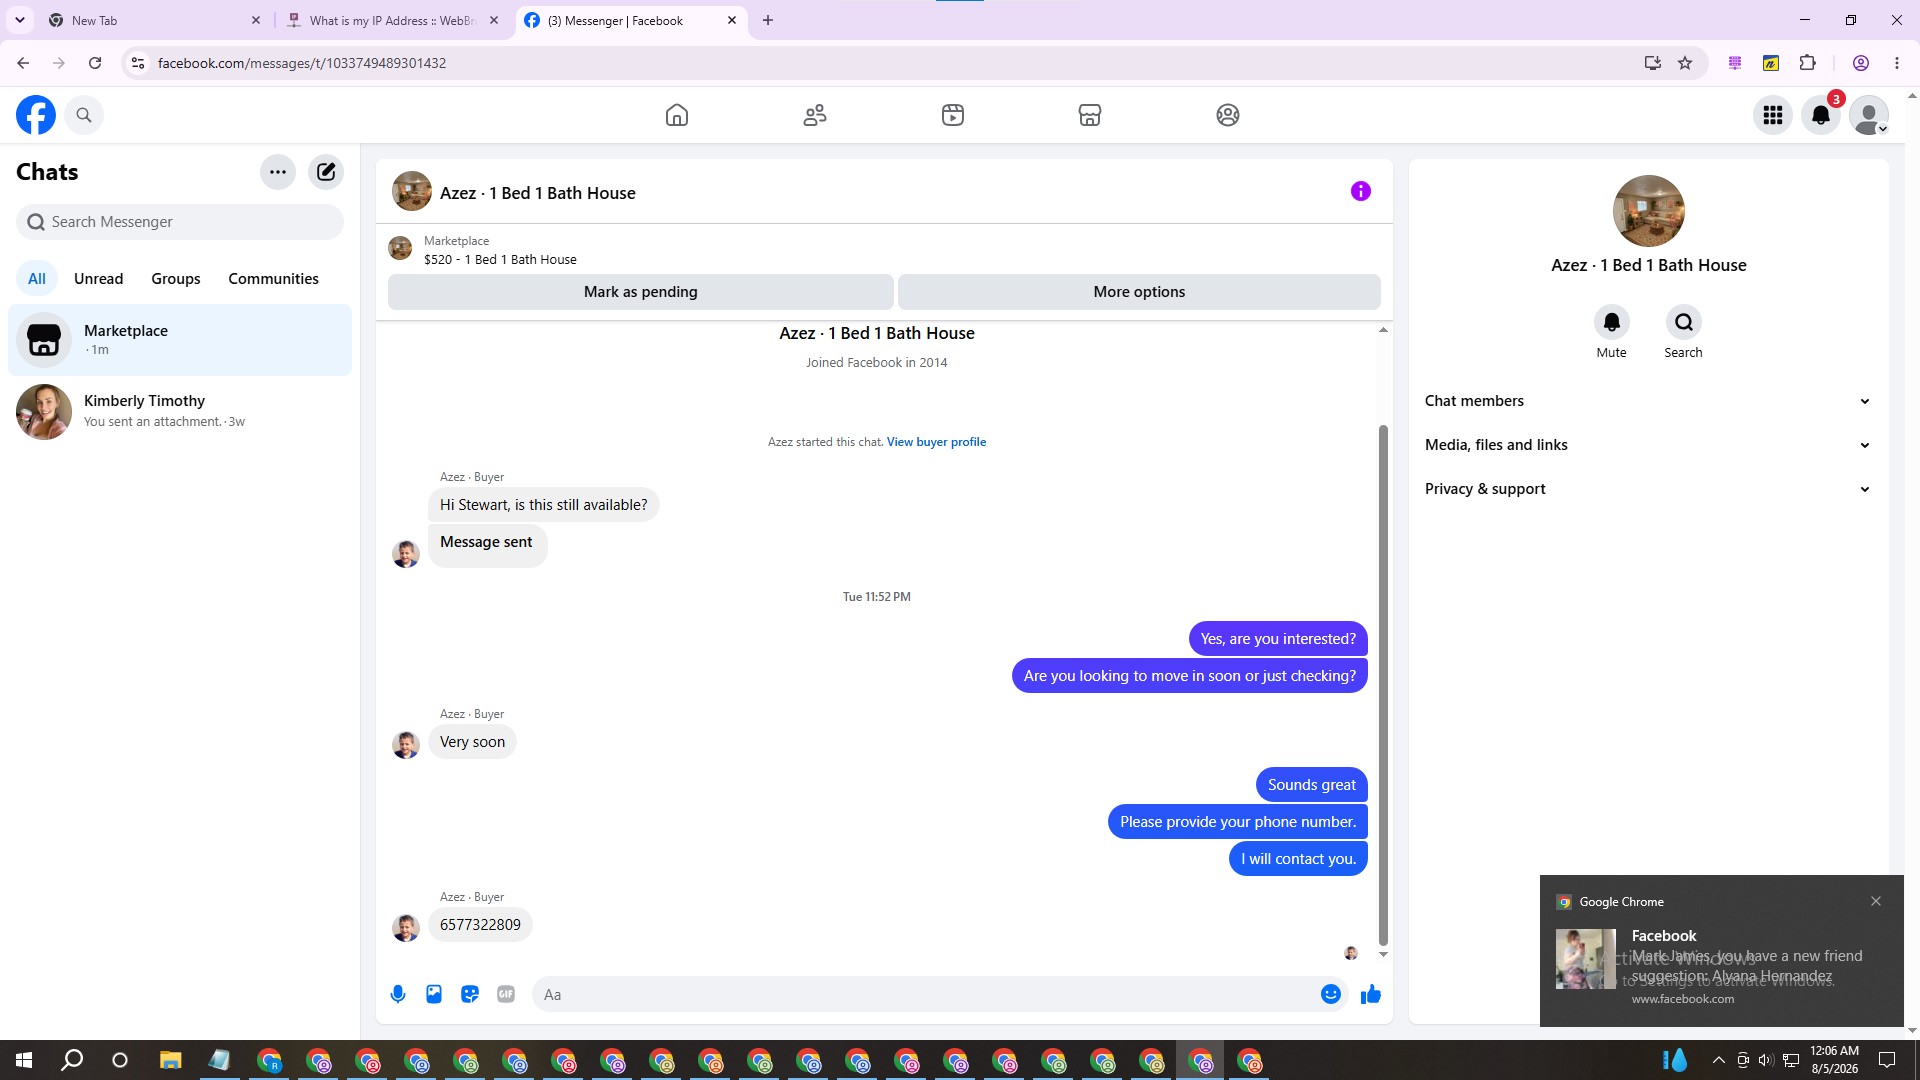Click the address bar URL
This screenshot has width=1920, height=1080.
point(302,63)
